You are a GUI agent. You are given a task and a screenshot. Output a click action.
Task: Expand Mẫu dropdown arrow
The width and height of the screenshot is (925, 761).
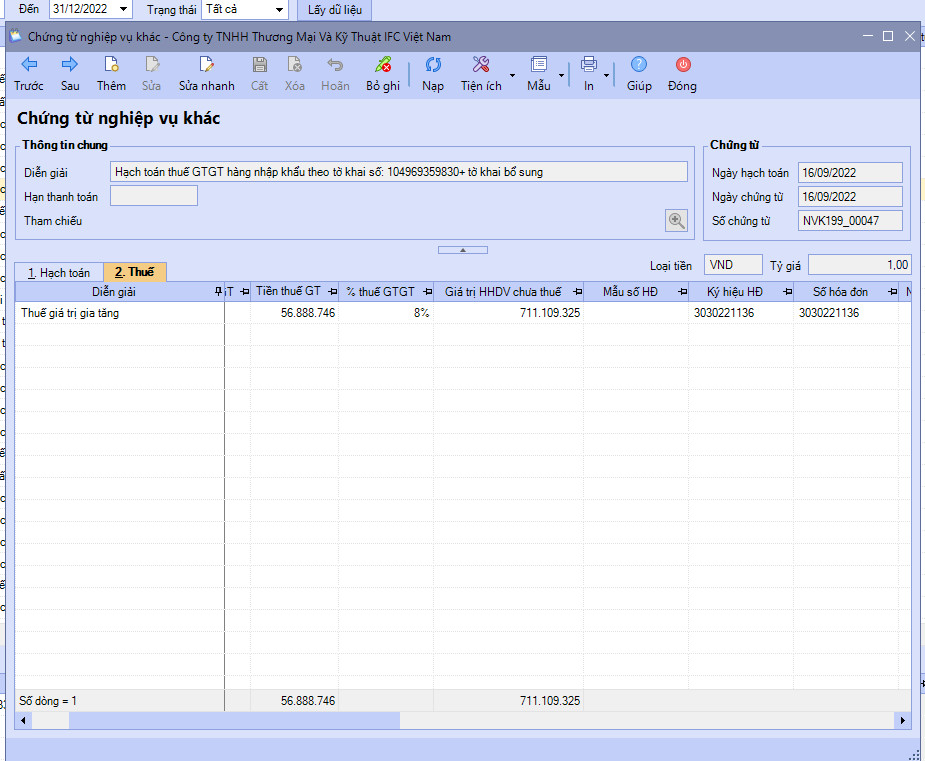(x=561, y=76)
